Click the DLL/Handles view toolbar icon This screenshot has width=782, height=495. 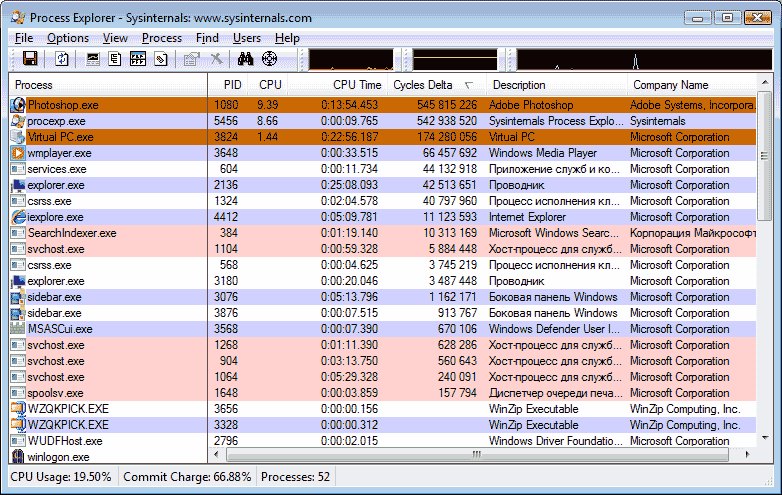[x=161, y=59]
